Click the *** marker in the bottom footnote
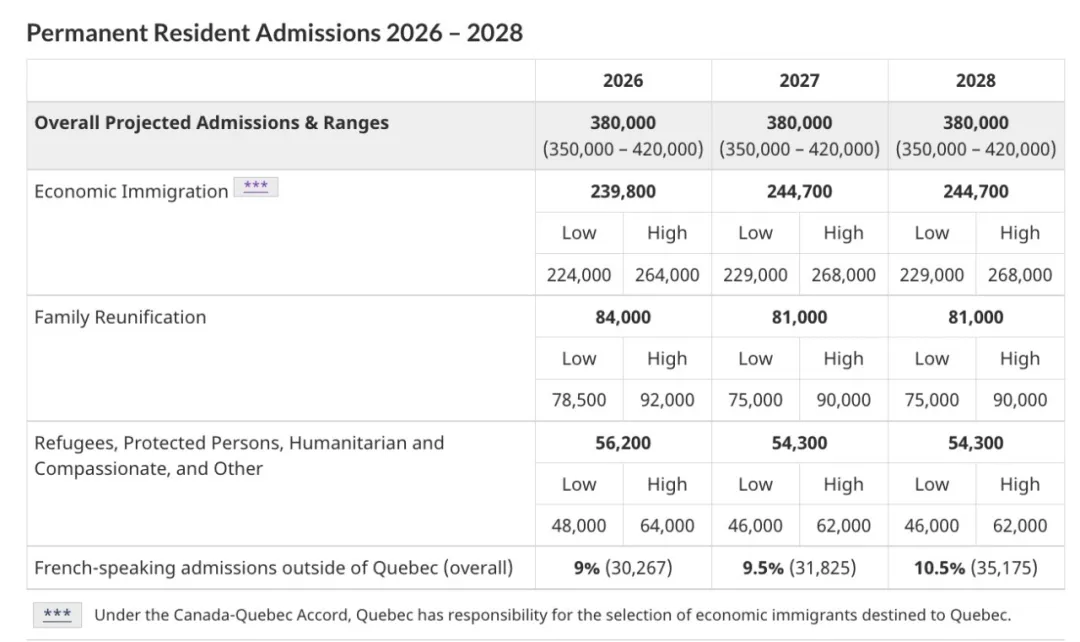 tap(57, 614)
